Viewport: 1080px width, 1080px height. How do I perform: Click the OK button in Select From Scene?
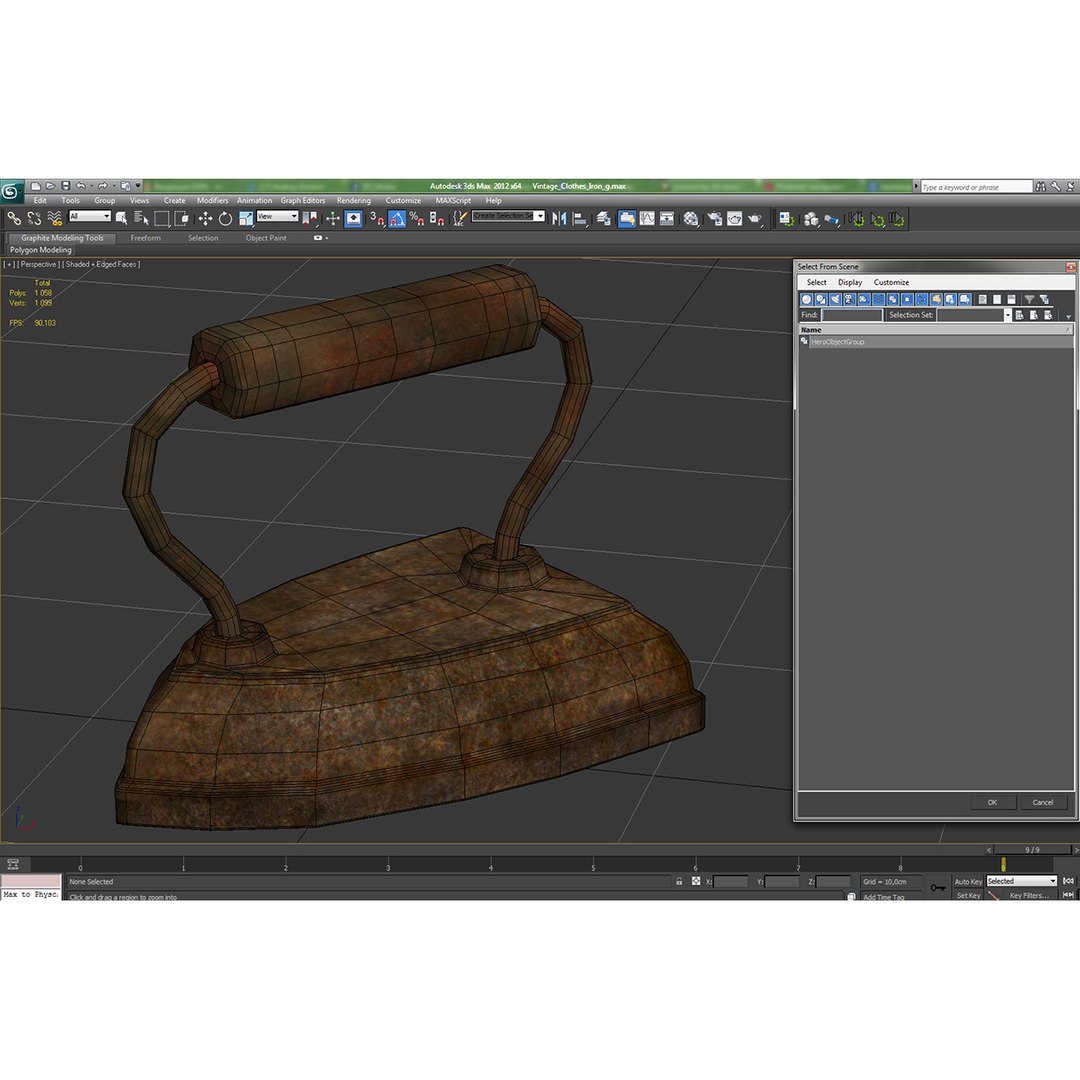click(992, 802)
